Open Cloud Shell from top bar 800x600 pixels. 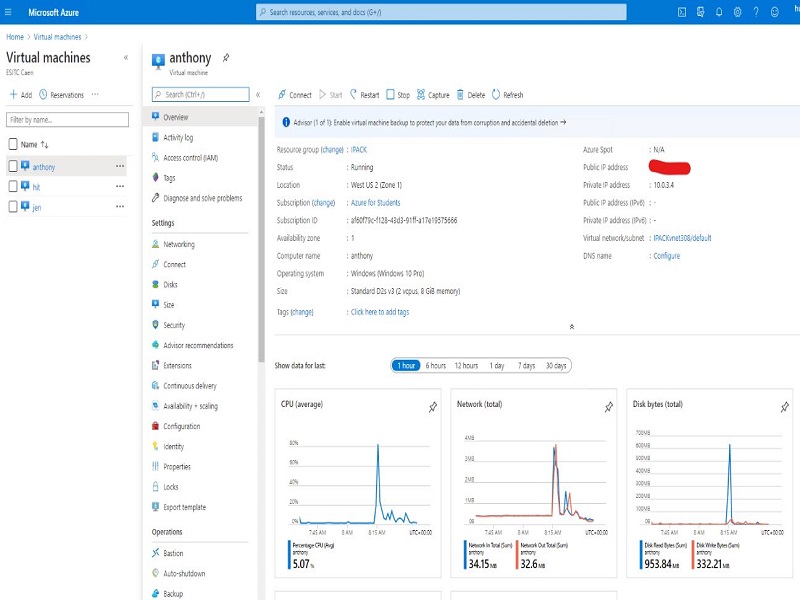click(x=682, y=12)
